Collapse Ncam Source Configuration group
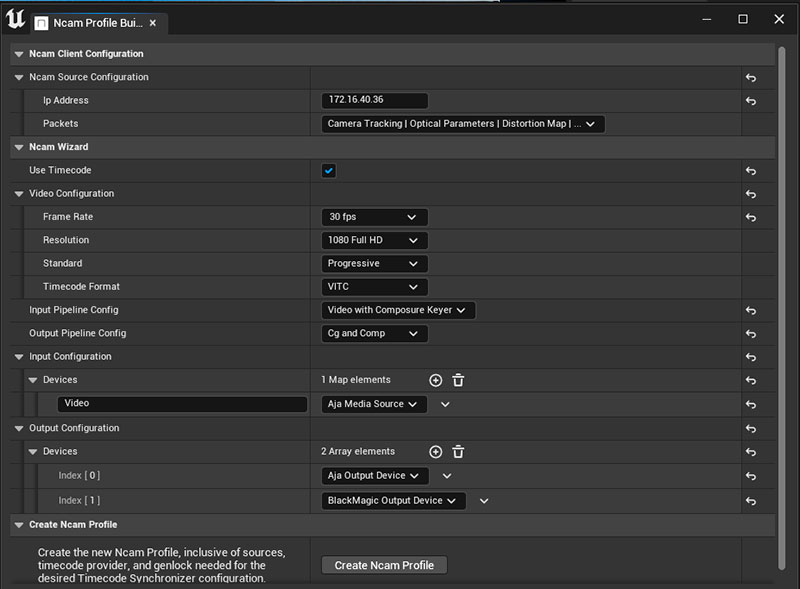800x589 pixels. (19, 78)
